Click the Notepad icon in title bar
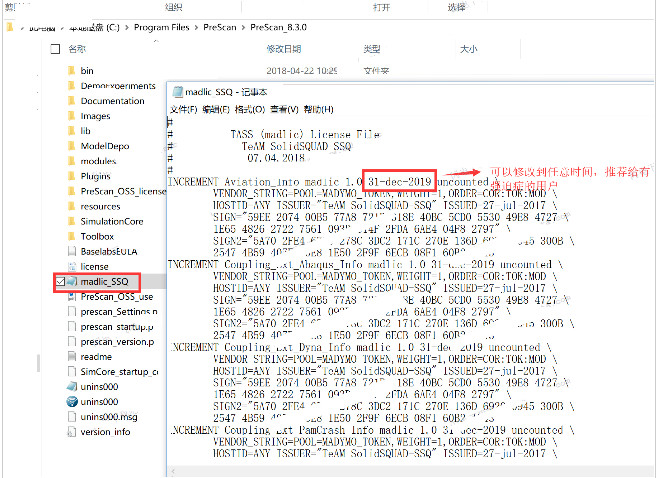658x478 pixels. (x=176, y=91)
